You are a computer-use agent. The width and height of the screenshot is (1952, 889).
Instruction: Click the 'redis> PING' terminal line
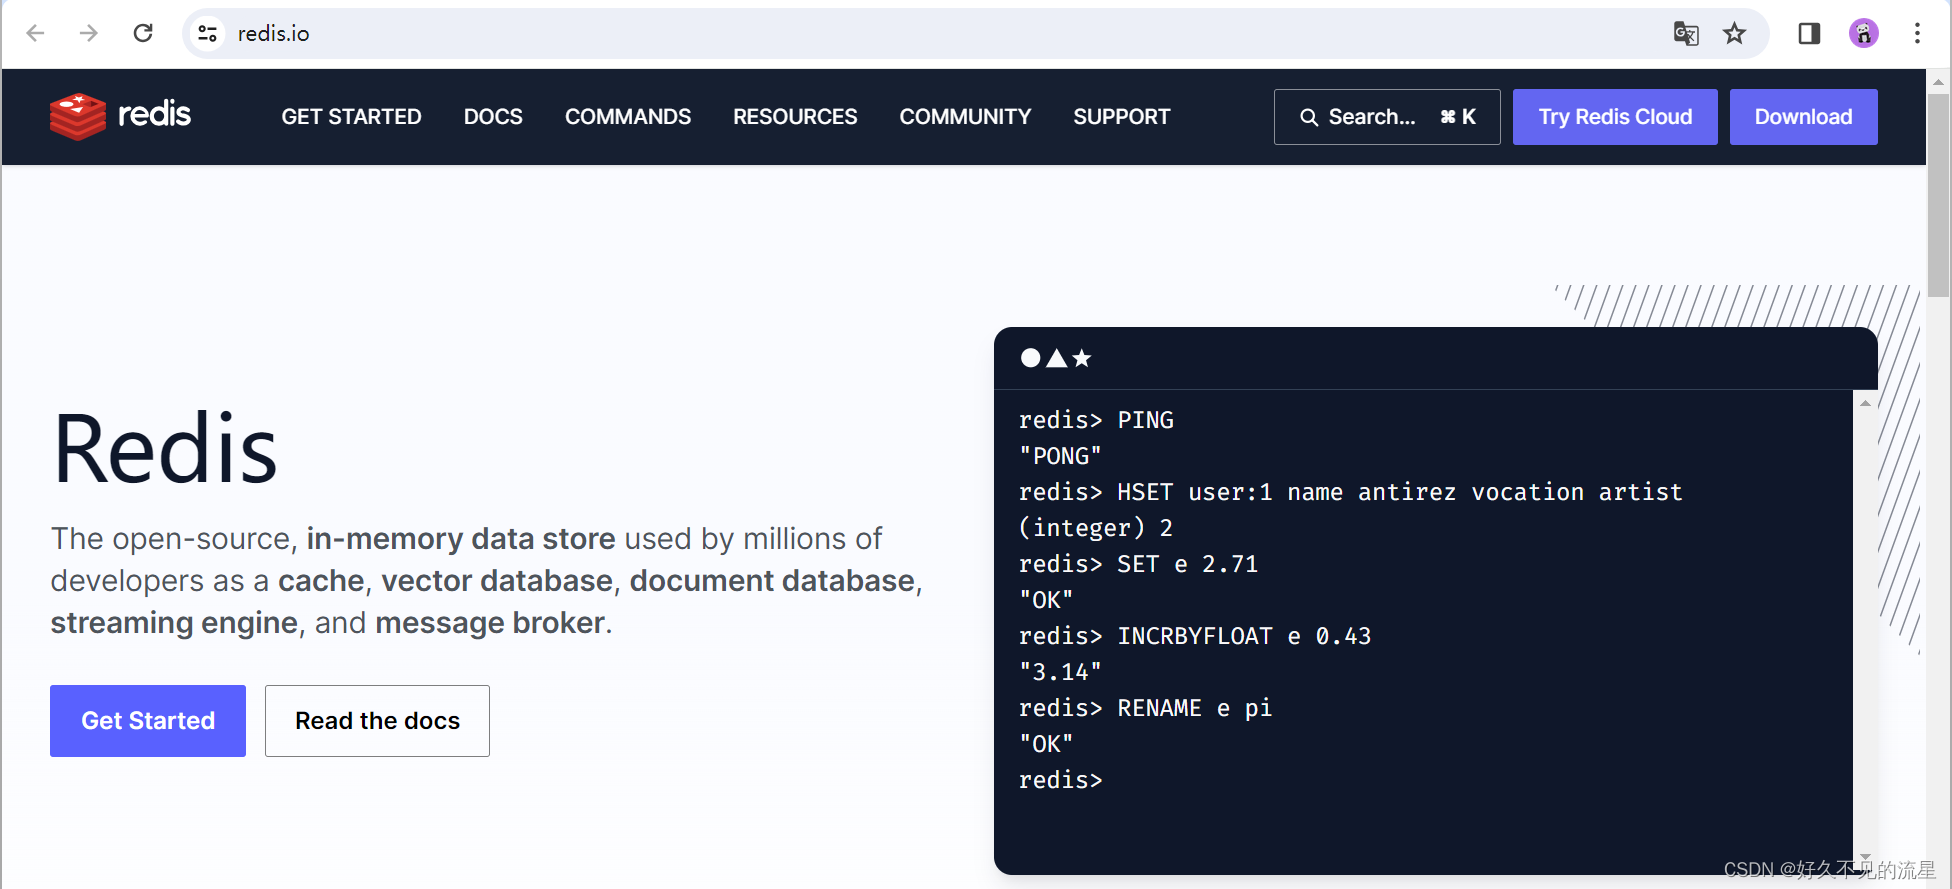click(1096, 420)
